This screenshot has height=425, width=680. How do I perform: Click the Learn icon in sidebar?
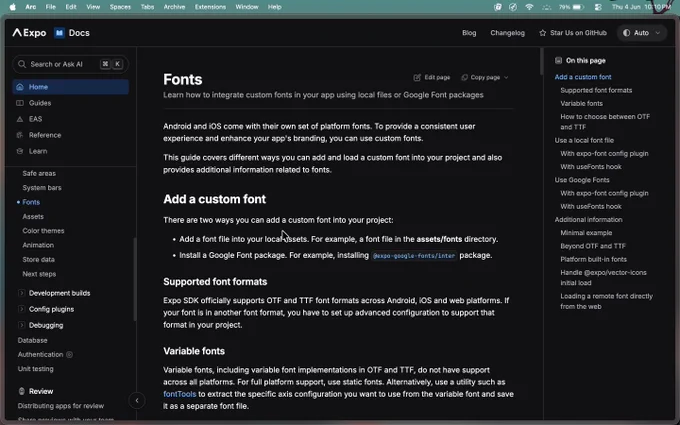(20, 151)
